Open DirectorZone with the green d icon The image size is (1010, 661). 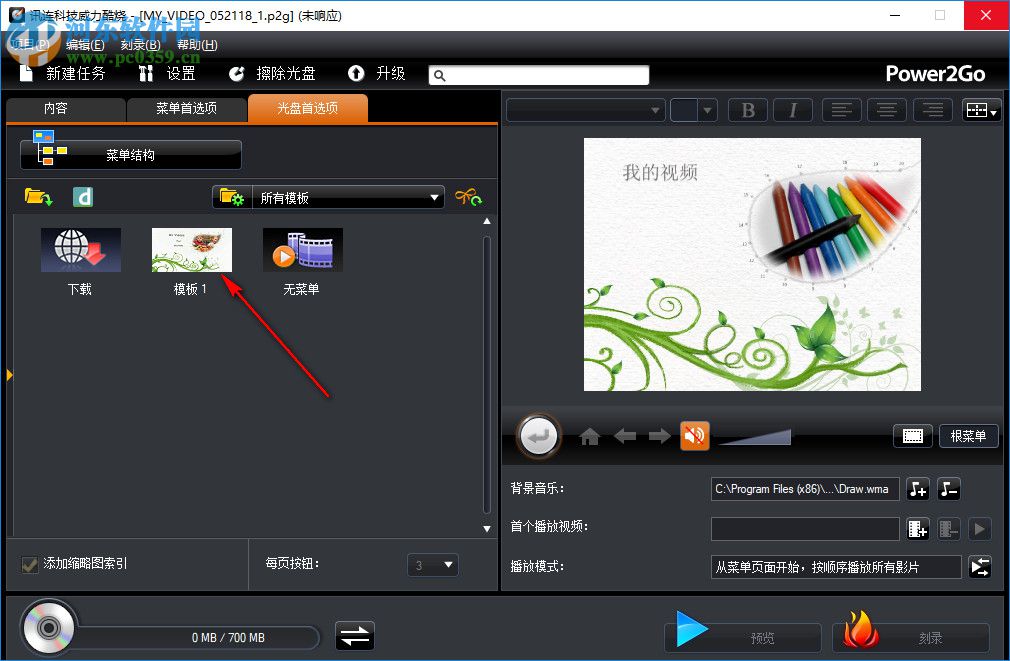click(x=83, y=197)
